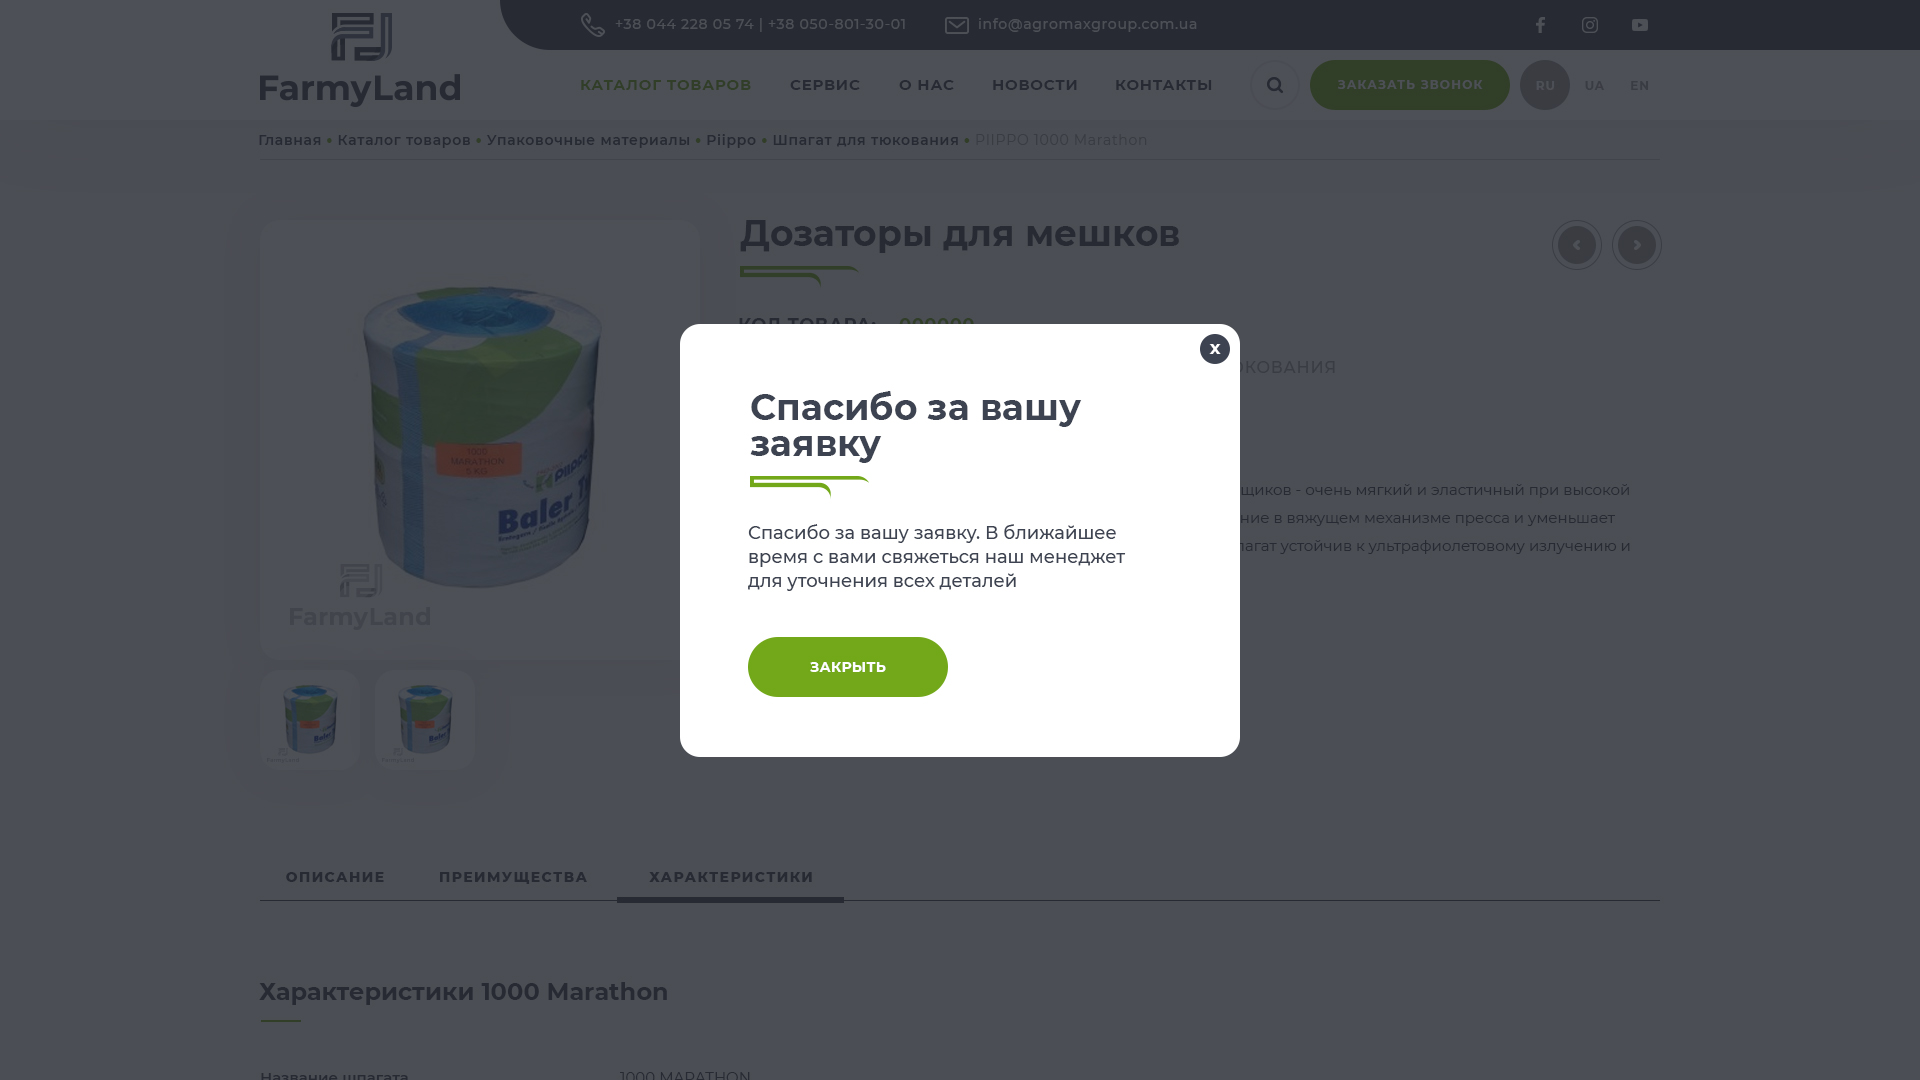This screenshot has height=1080, width=1920.
Task: Click Главная breadcrumb
Action: 290,140
